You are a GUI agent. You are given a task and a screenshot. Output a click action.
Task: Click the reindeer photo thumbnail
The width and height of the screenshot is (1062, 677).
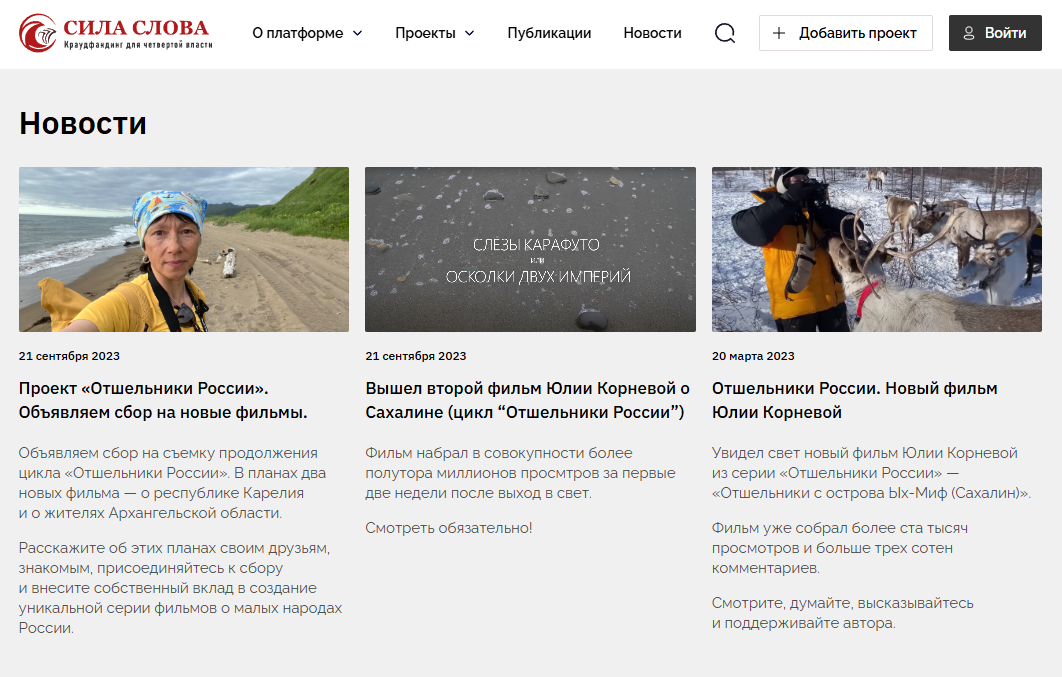876,249
